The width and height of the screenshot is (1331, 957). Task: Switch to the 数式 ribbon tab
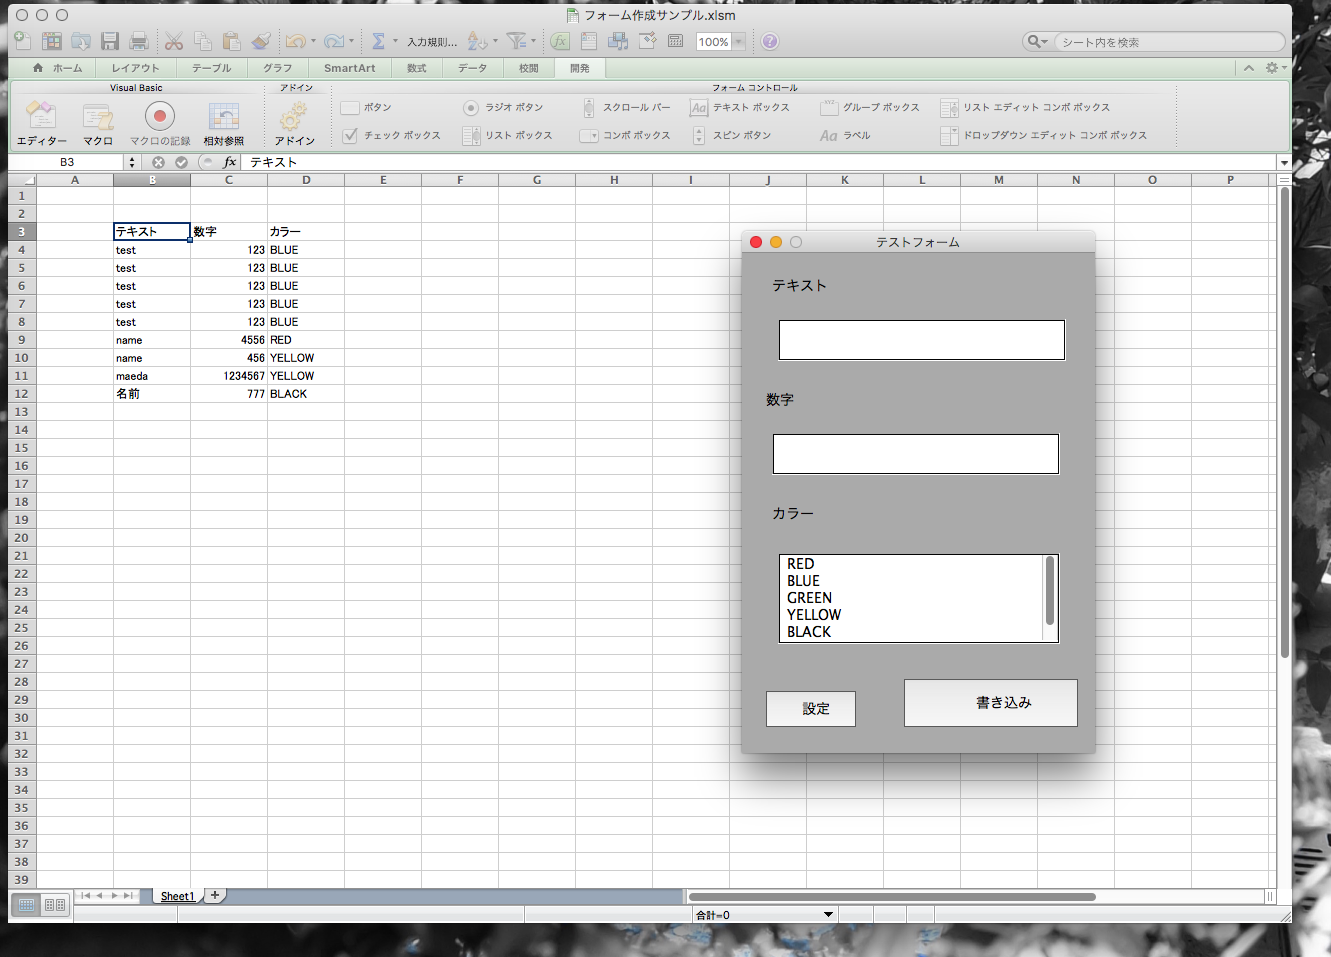416,68
